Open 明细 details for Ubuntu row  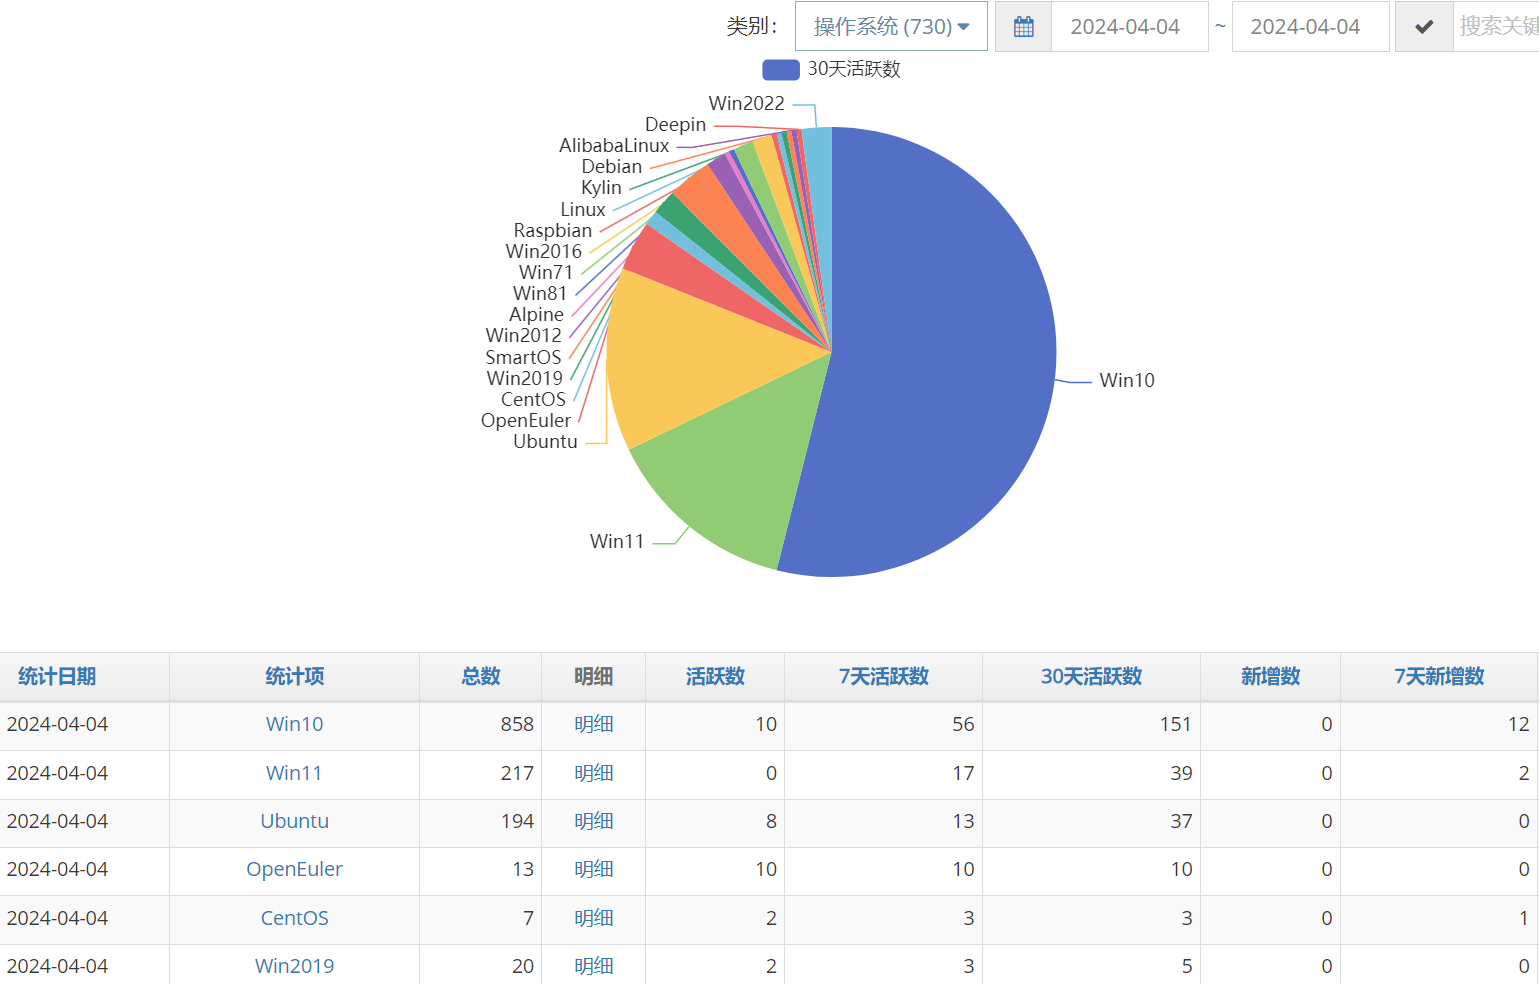[594, 821]
